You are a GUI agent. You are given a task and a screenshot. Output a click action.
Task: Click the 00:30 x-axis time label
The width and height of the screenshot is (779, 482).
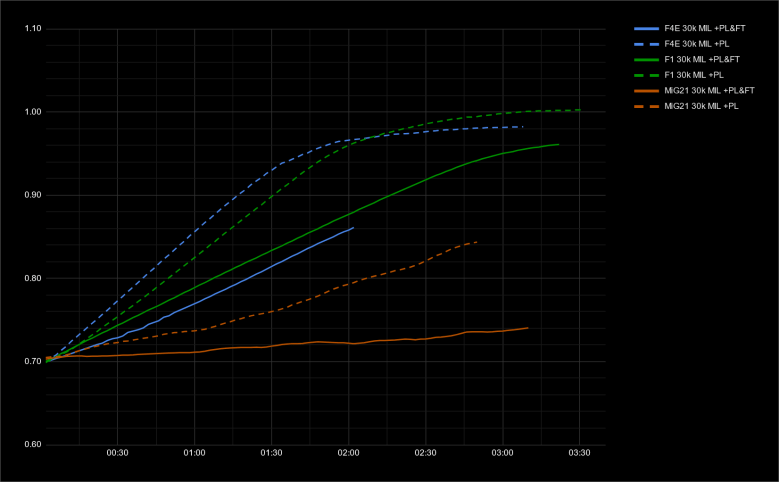[x=118, y=453]
